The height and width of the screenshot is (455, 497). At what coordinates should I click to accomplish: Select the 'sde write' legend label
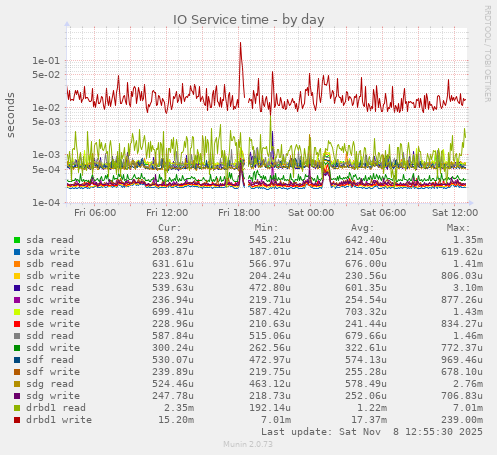53,324
